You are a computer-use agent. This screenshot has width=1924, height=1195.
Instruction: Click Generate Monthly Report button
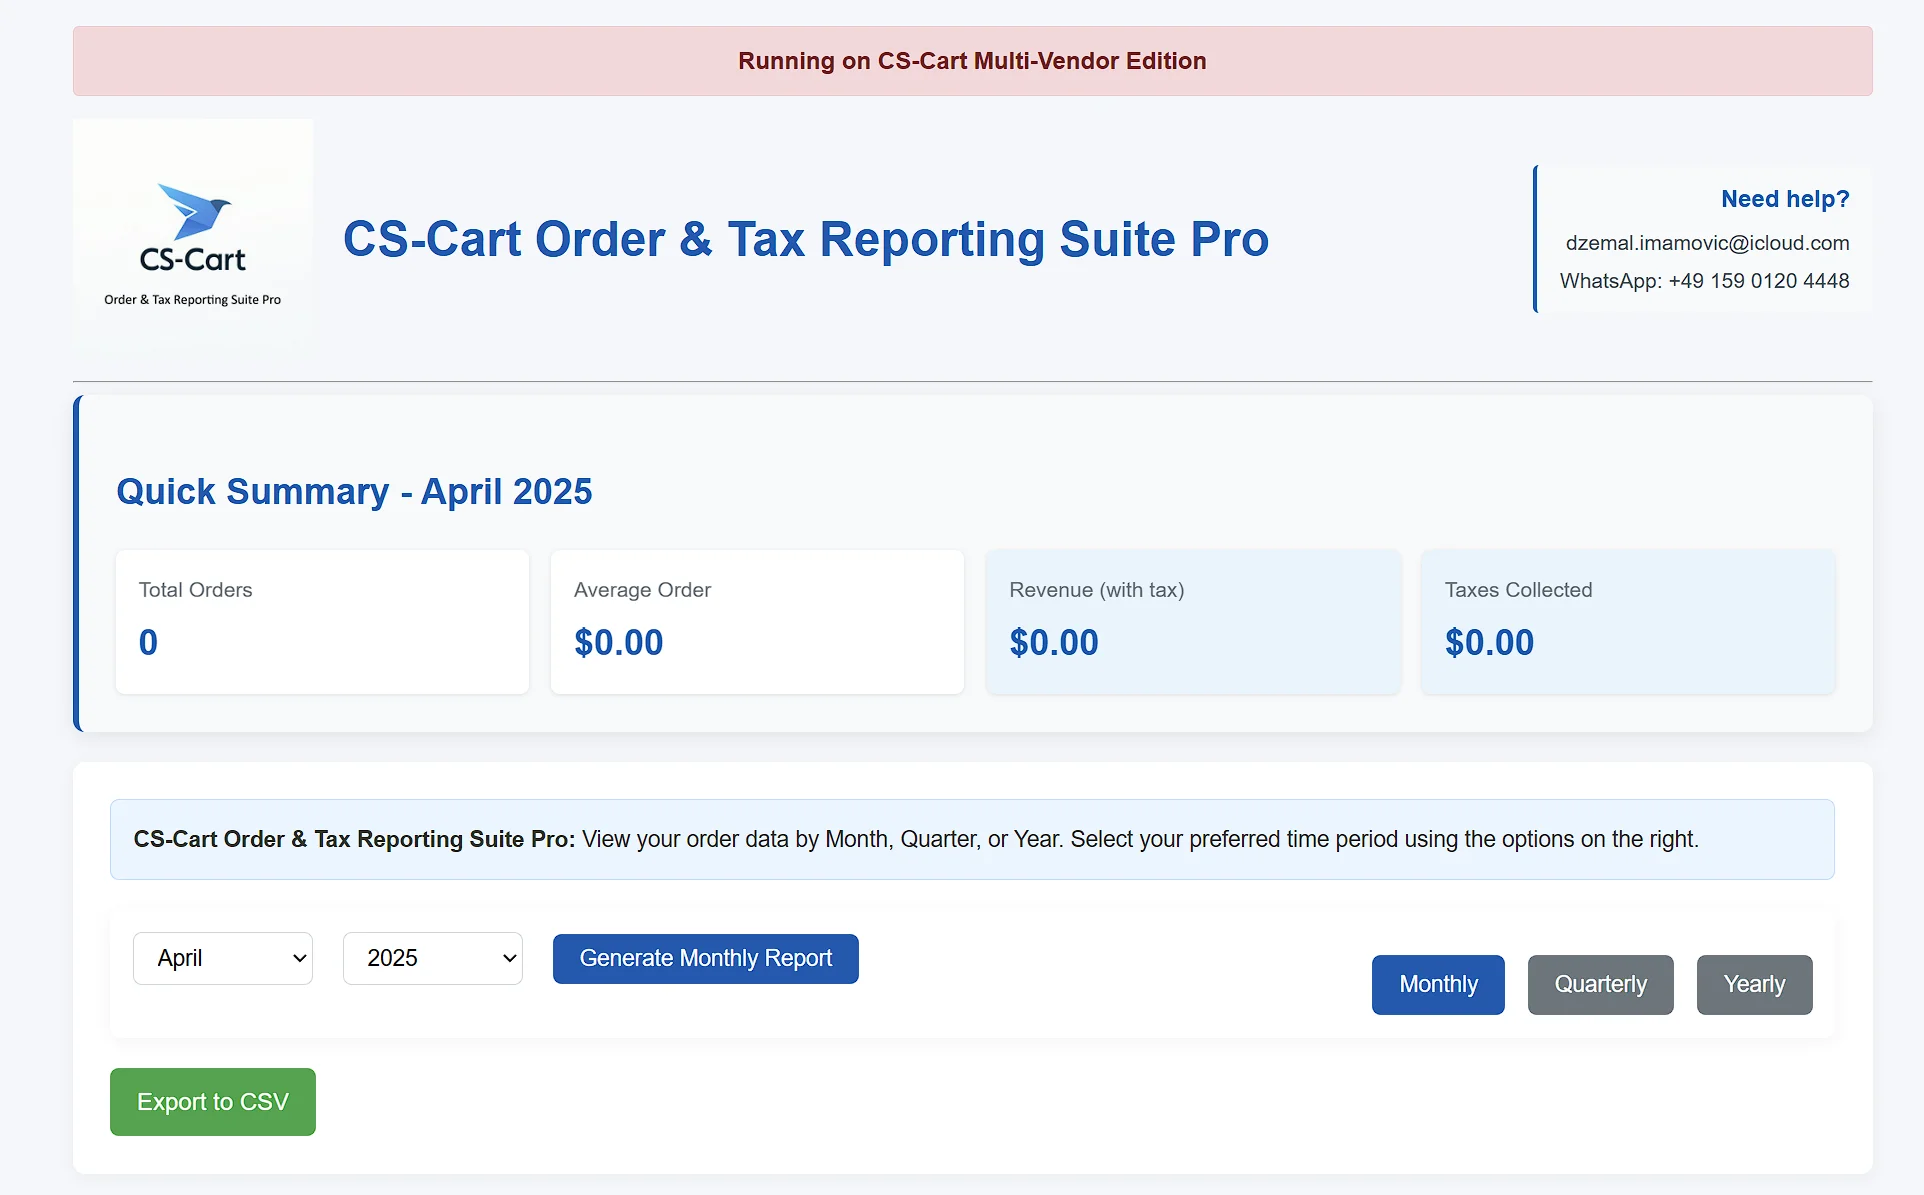pyautogui.click(x=705, y=958)
